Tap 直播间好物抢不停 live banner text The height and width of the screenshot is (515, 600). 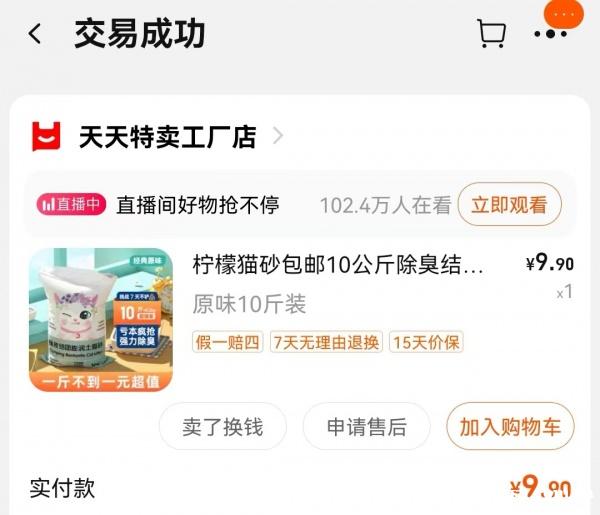[x=198, y=205]
